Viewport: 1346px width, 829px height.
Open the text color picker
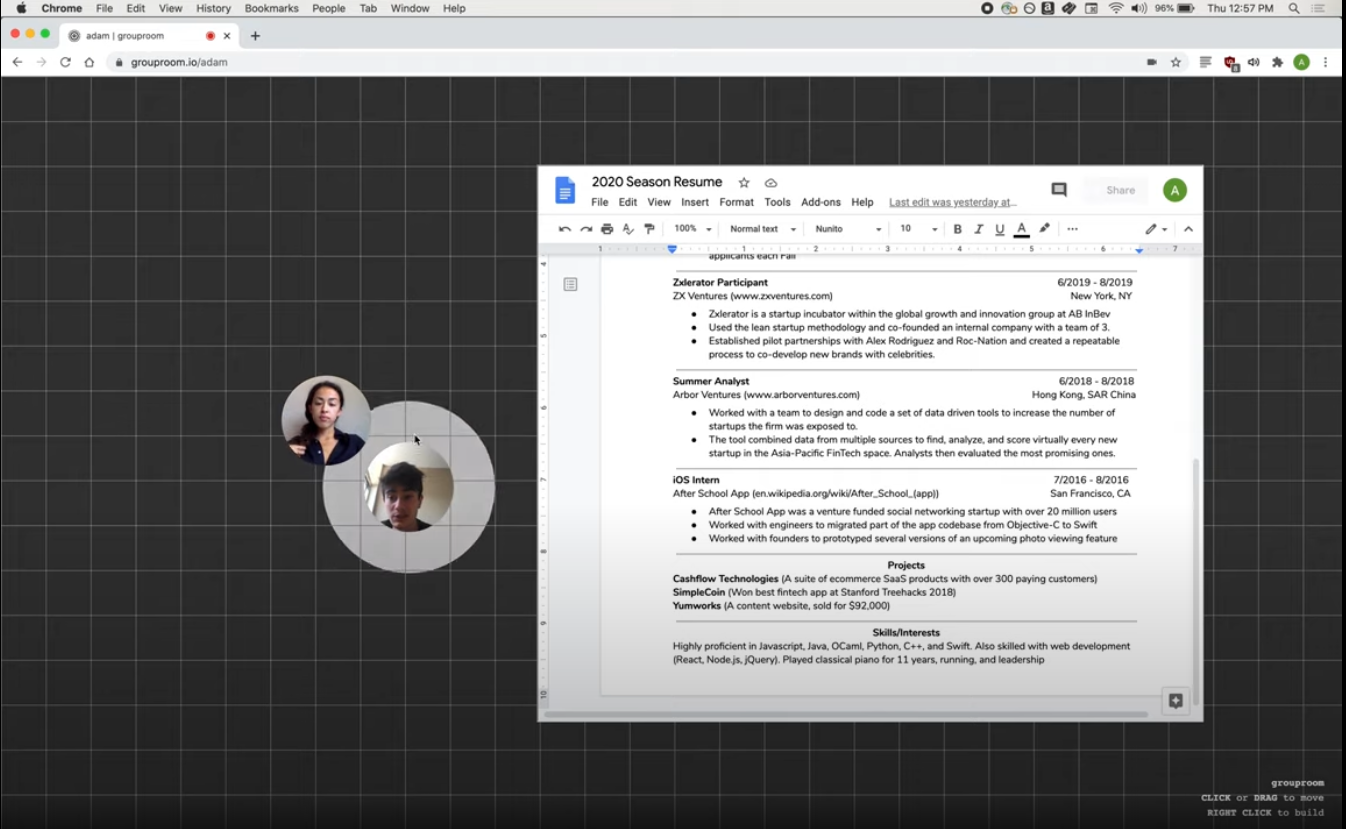(x=1021, y=229)
